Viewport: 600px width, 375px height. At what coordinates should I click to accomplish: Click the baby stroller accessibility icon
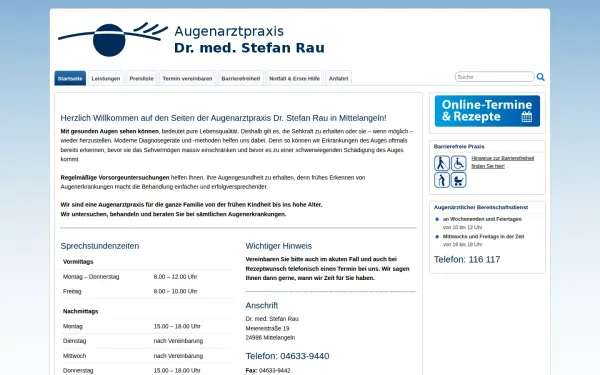click(458, 180)
